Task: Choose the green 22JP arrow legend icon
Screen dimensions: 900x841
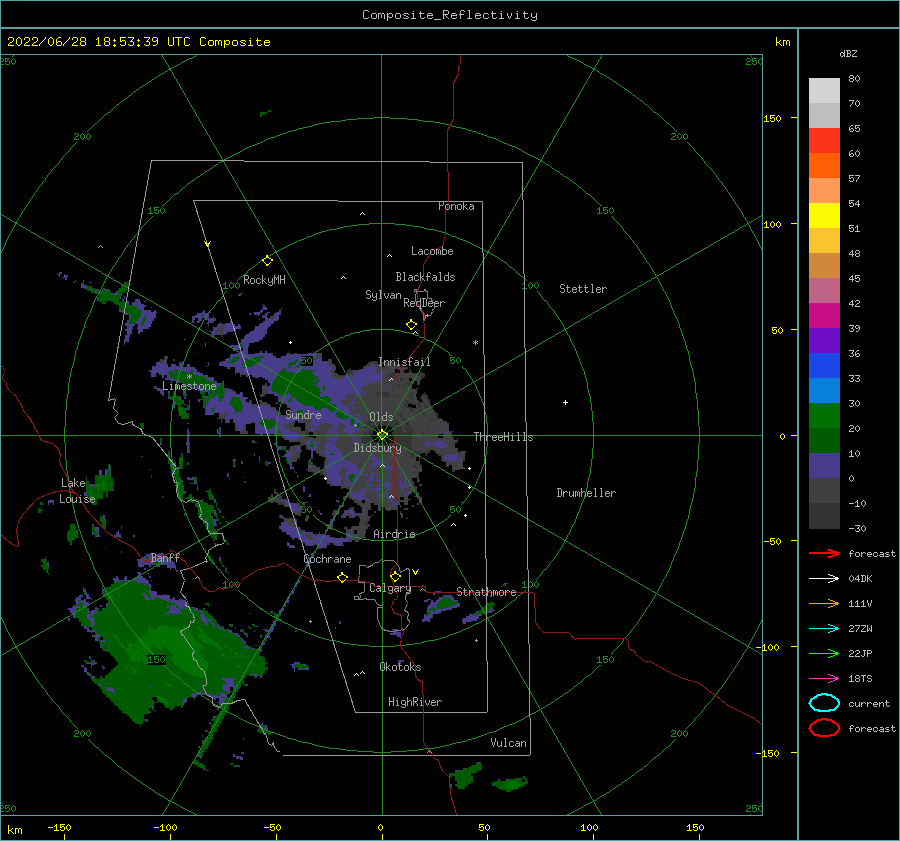Action: [x=824, y=653]
